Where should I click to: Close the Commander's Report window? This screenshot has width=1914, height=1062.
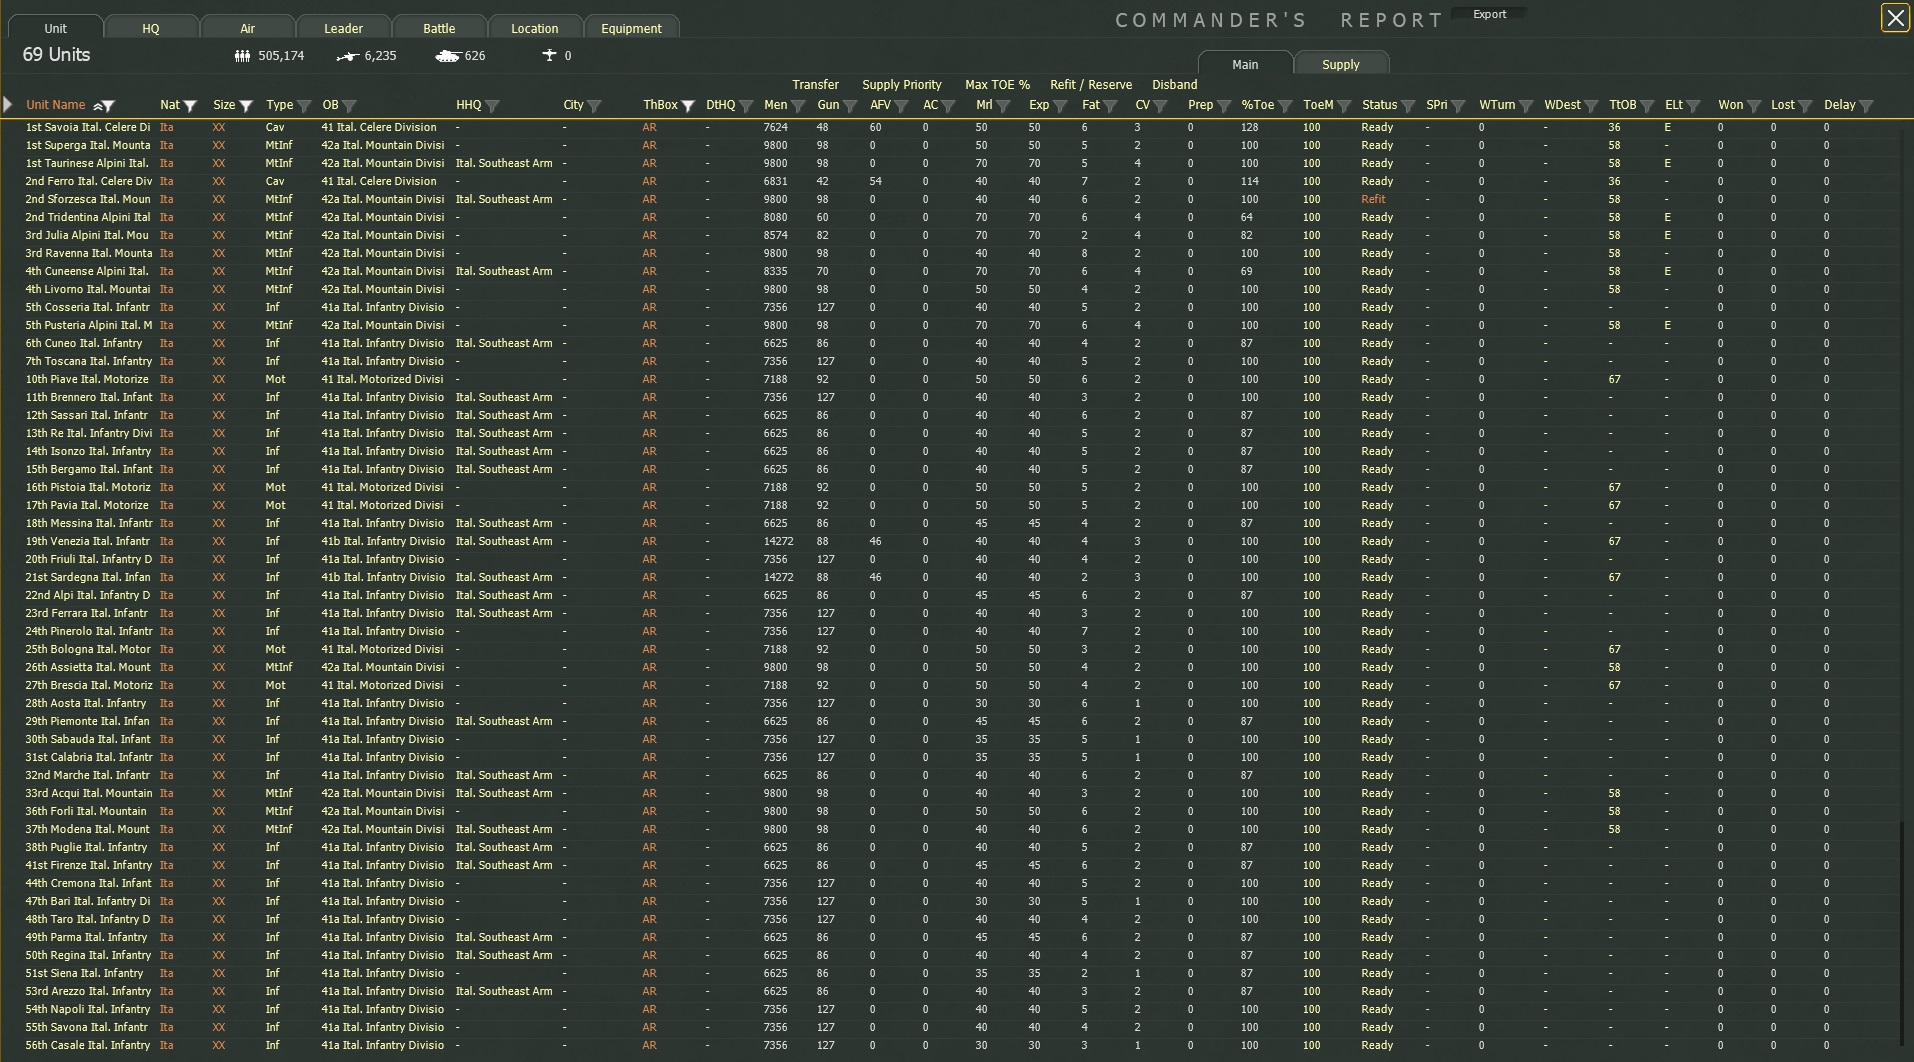pyautogui.click(x=1895, y=18)
